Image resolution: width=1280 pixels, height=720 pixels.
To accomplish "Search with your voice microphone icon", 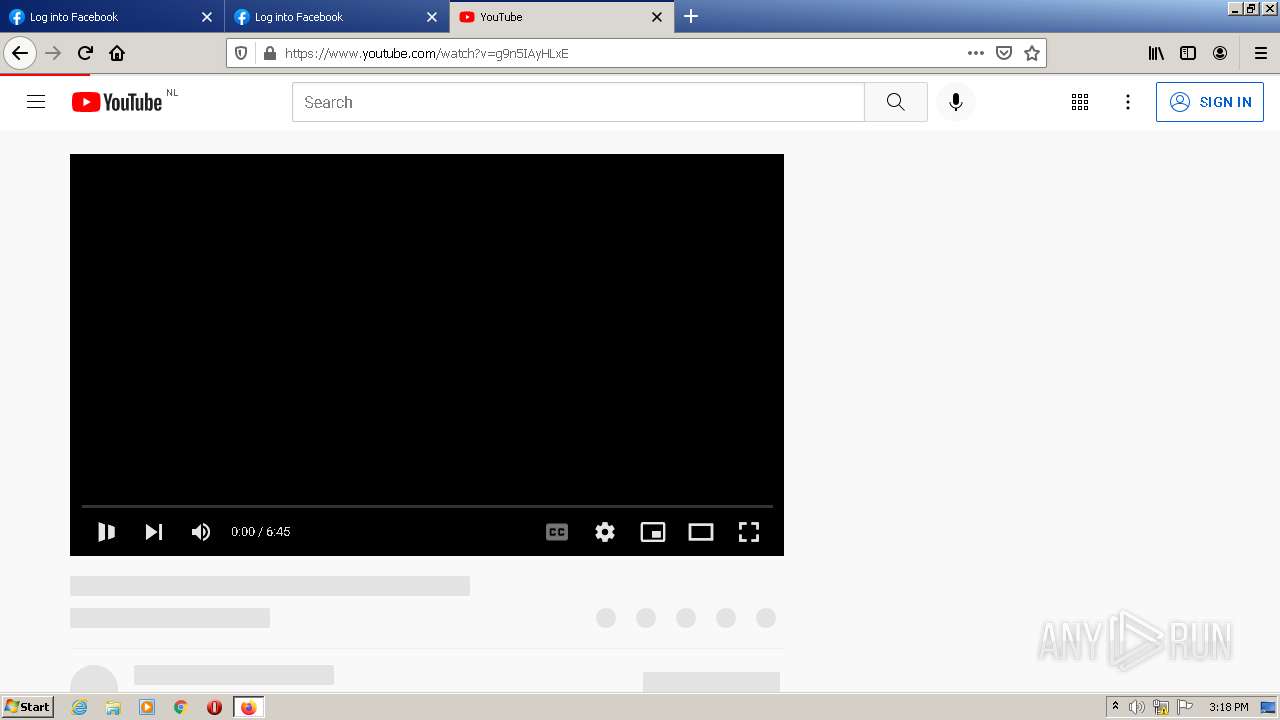I will 956,102.
